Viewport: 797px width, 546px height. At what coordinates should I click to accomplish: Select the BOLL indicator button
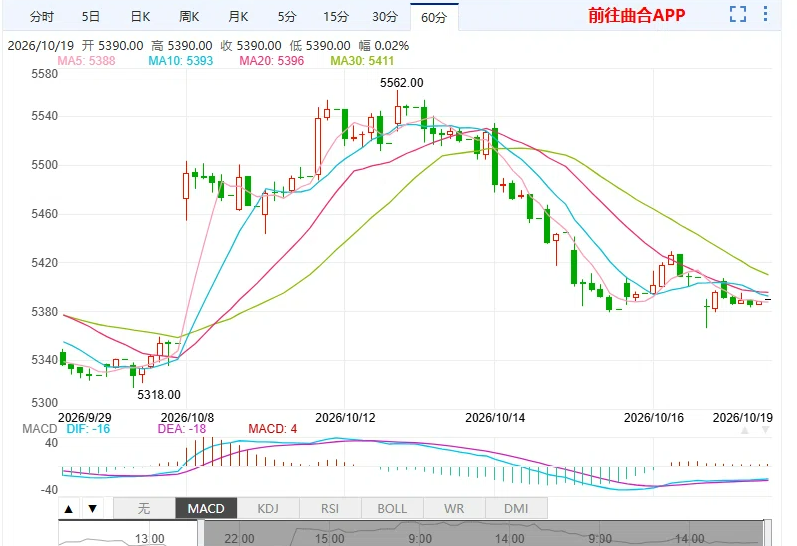[392, 508]
